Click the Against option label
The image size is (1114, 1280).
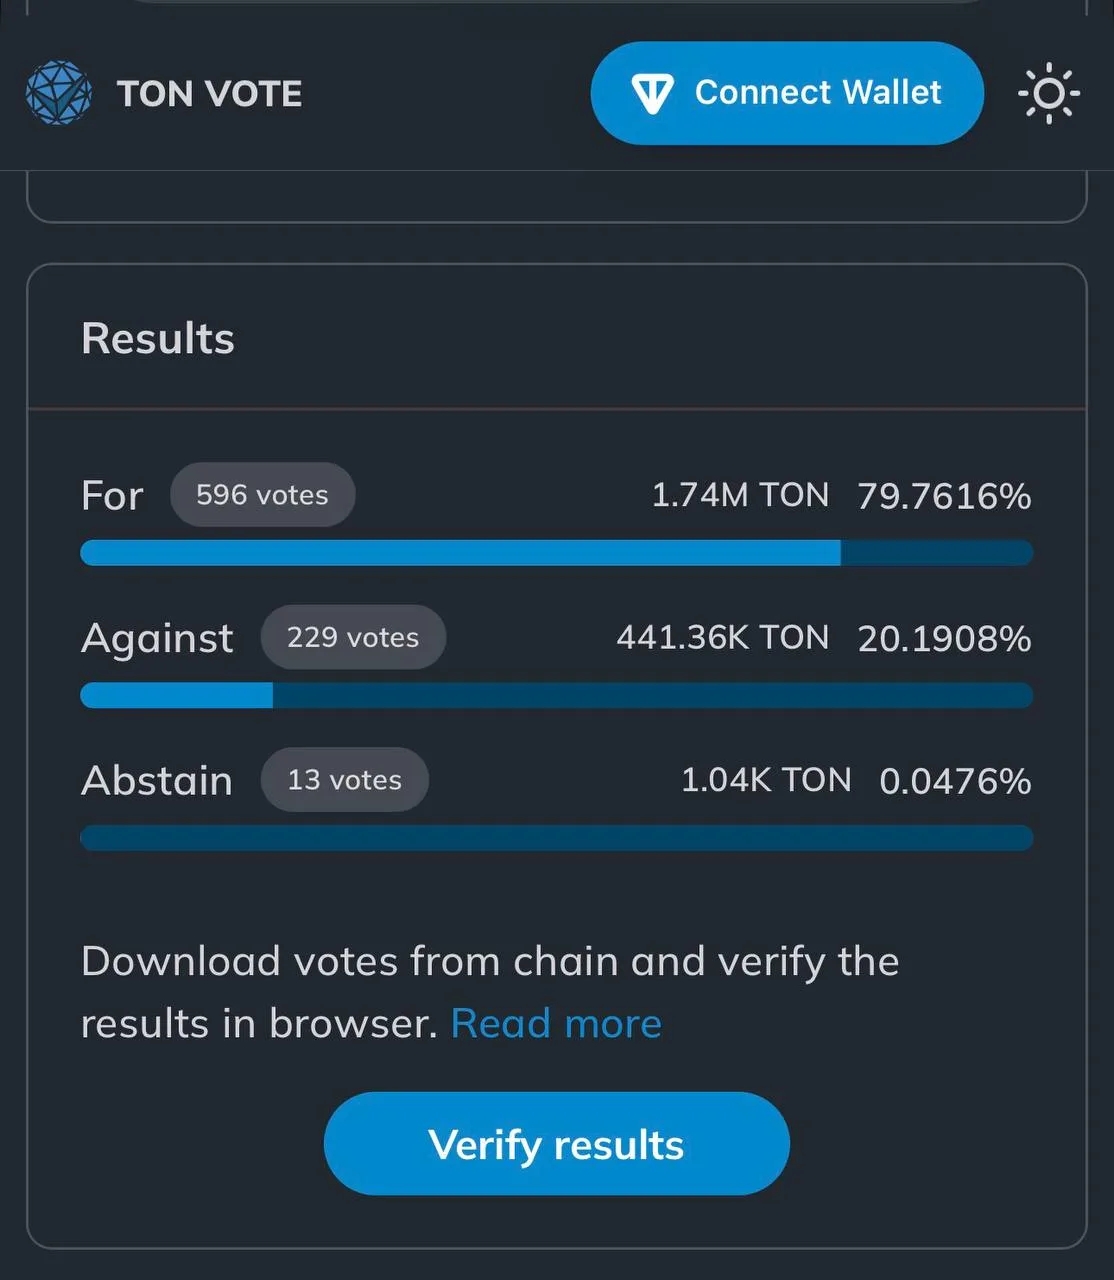(x=157, y=638)
